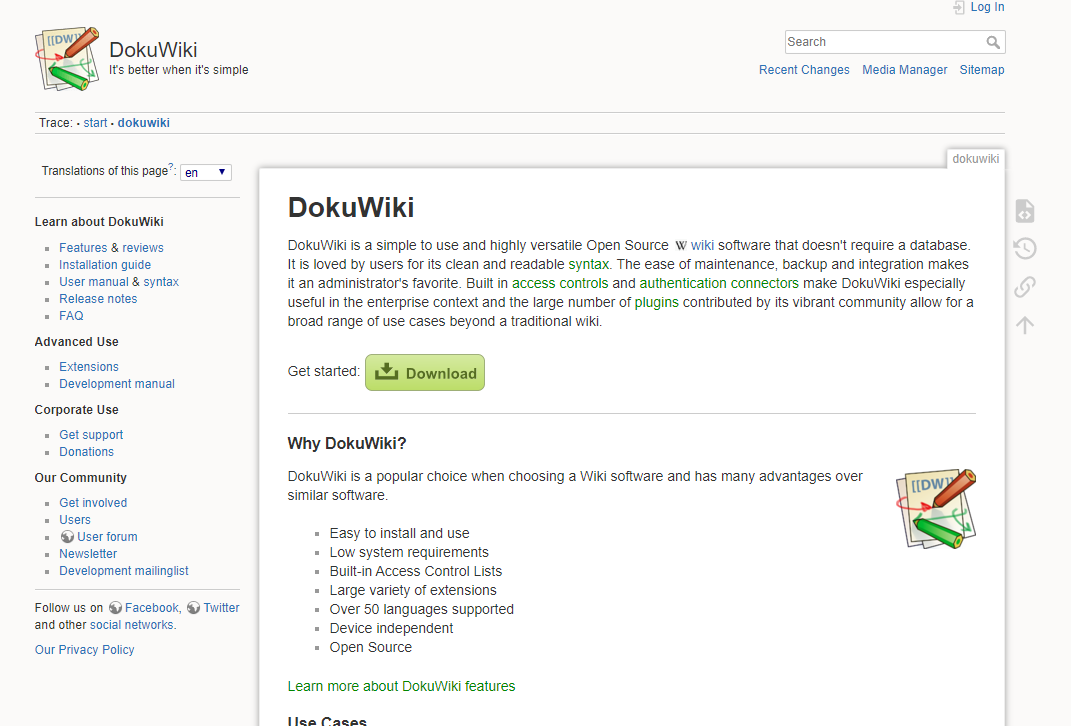The height and width of the screenshot is (726, 1071).
Task: Click the Wikipedia W icon before wiki
Action: [681, 246]
